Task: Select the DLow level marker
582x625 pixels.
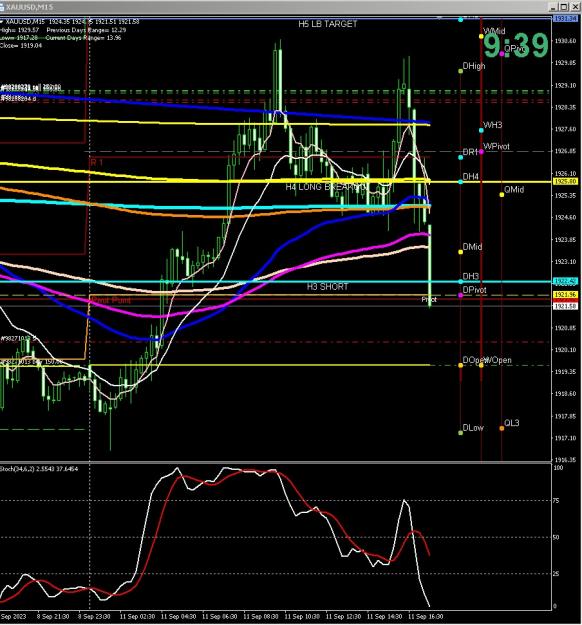Action: coord(460,432)
